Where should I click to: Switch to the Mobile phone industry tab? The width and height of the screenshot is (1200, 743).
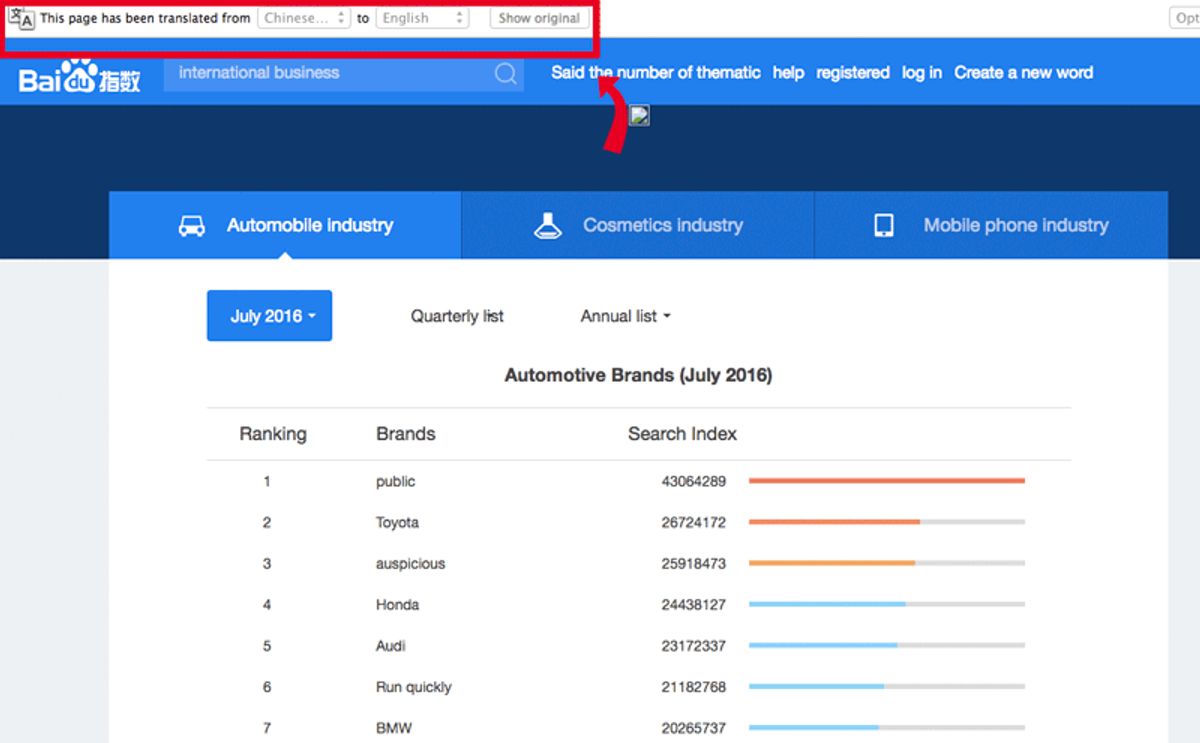(991, 225)
